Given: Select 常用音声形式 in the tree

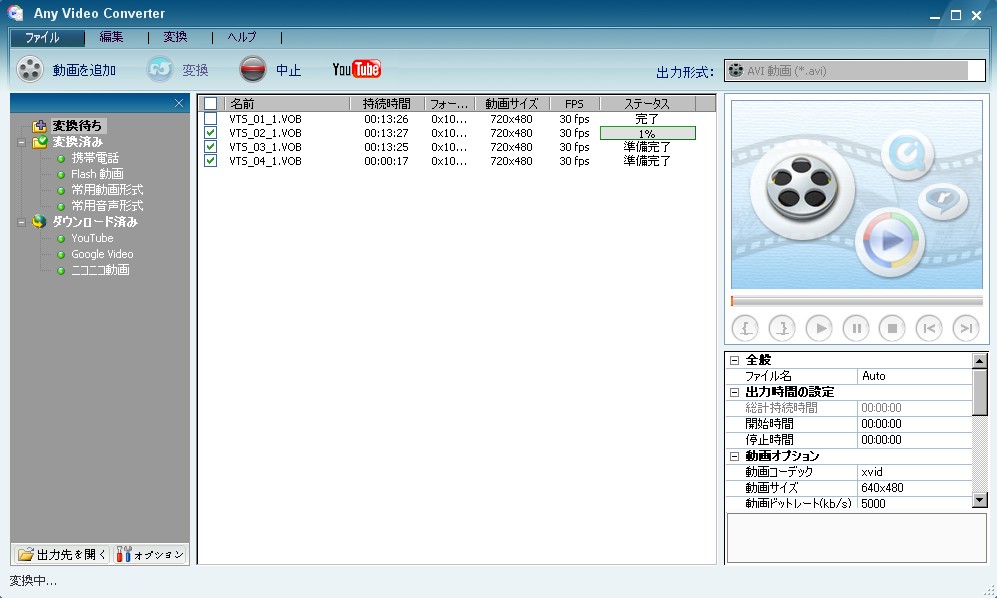Looking at the screenshot, I should pos(107,205).
